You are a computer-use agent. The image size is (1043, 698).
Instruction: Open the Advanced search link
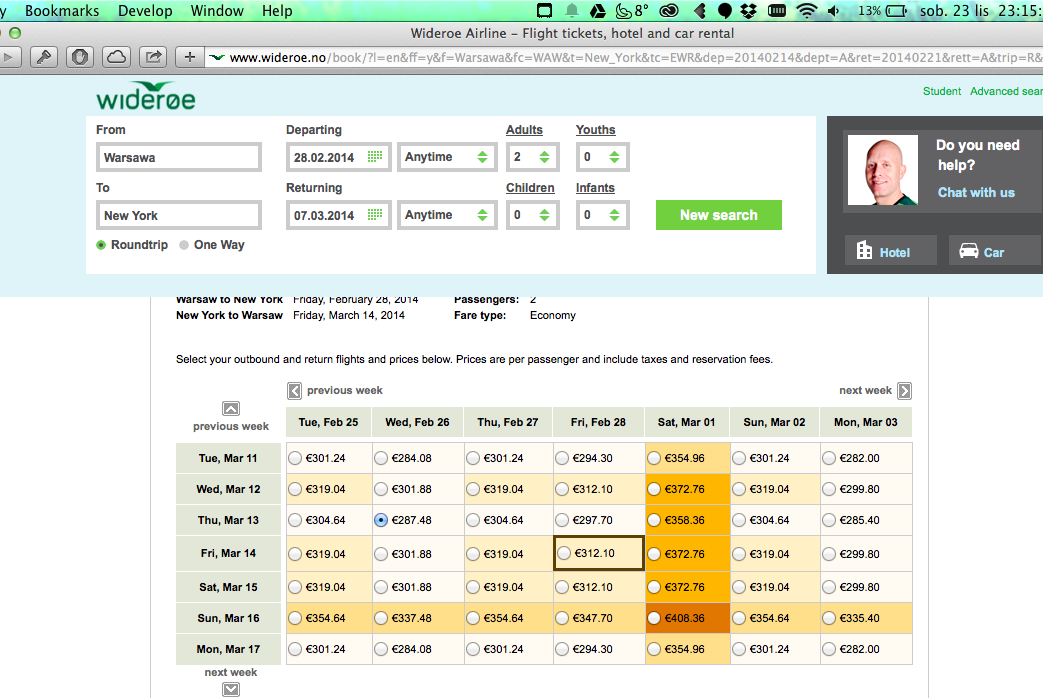1006,91
